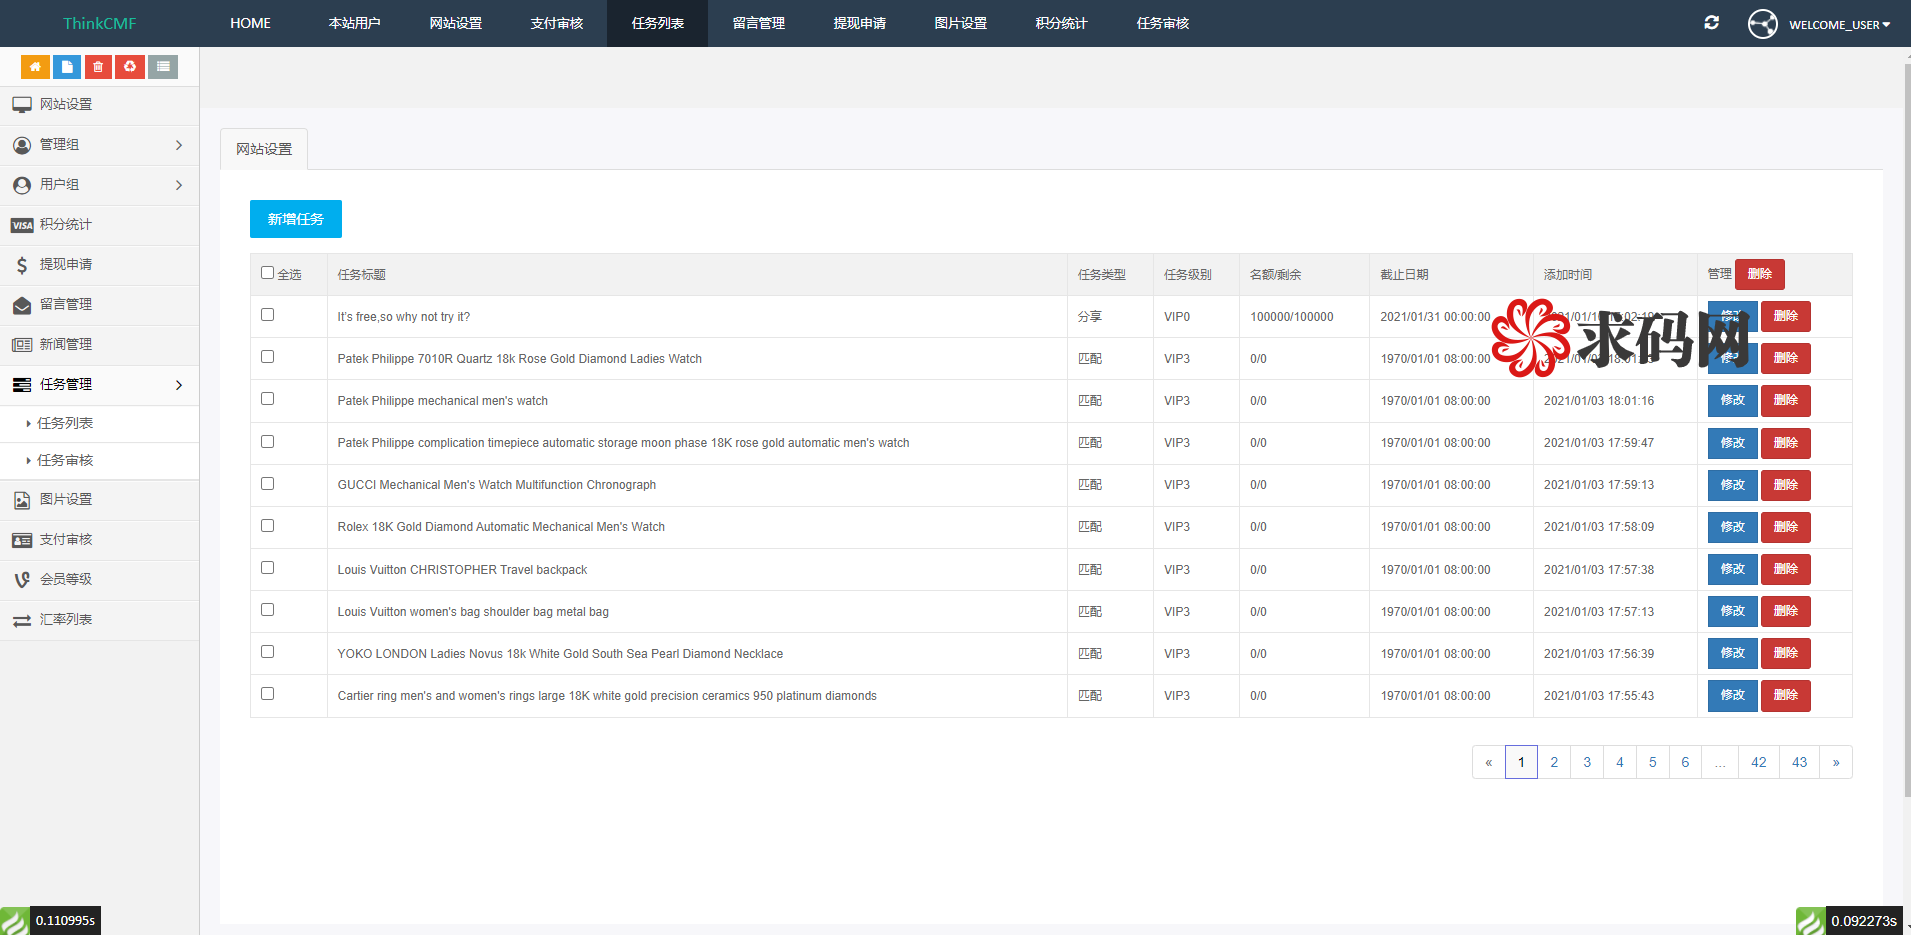The width and height of the screenshot is (1911, 935).
Task: Click 修改 for the Cartier ring task
Action: [x=1732, y=695]
